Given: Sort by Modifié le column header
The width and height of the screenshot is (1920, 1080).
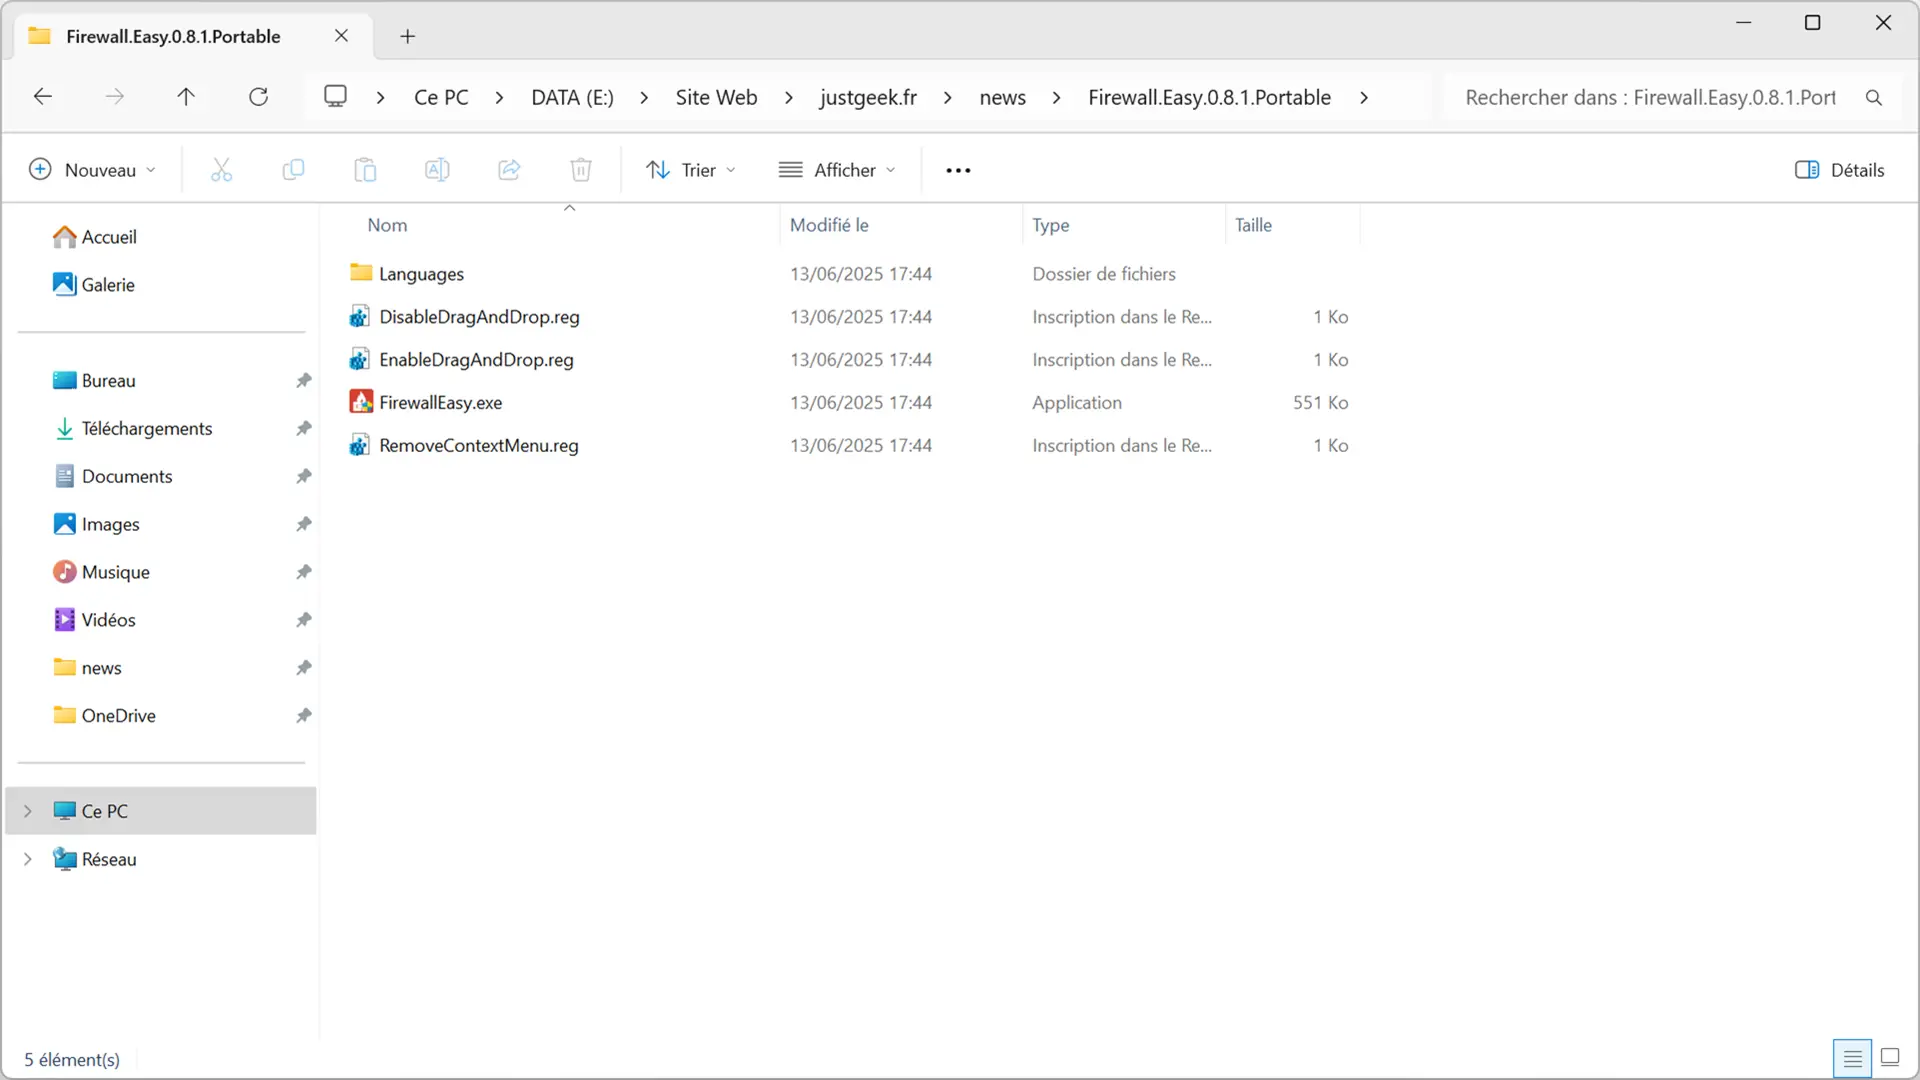Looking at the screenshot, I should [829, 225].
